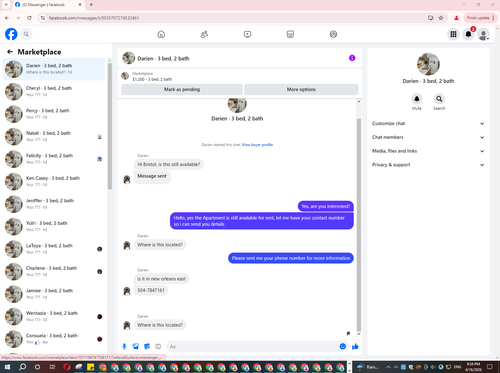Reload the page in browser toolbar
The image size is (500, 373).
pos(29,18)
